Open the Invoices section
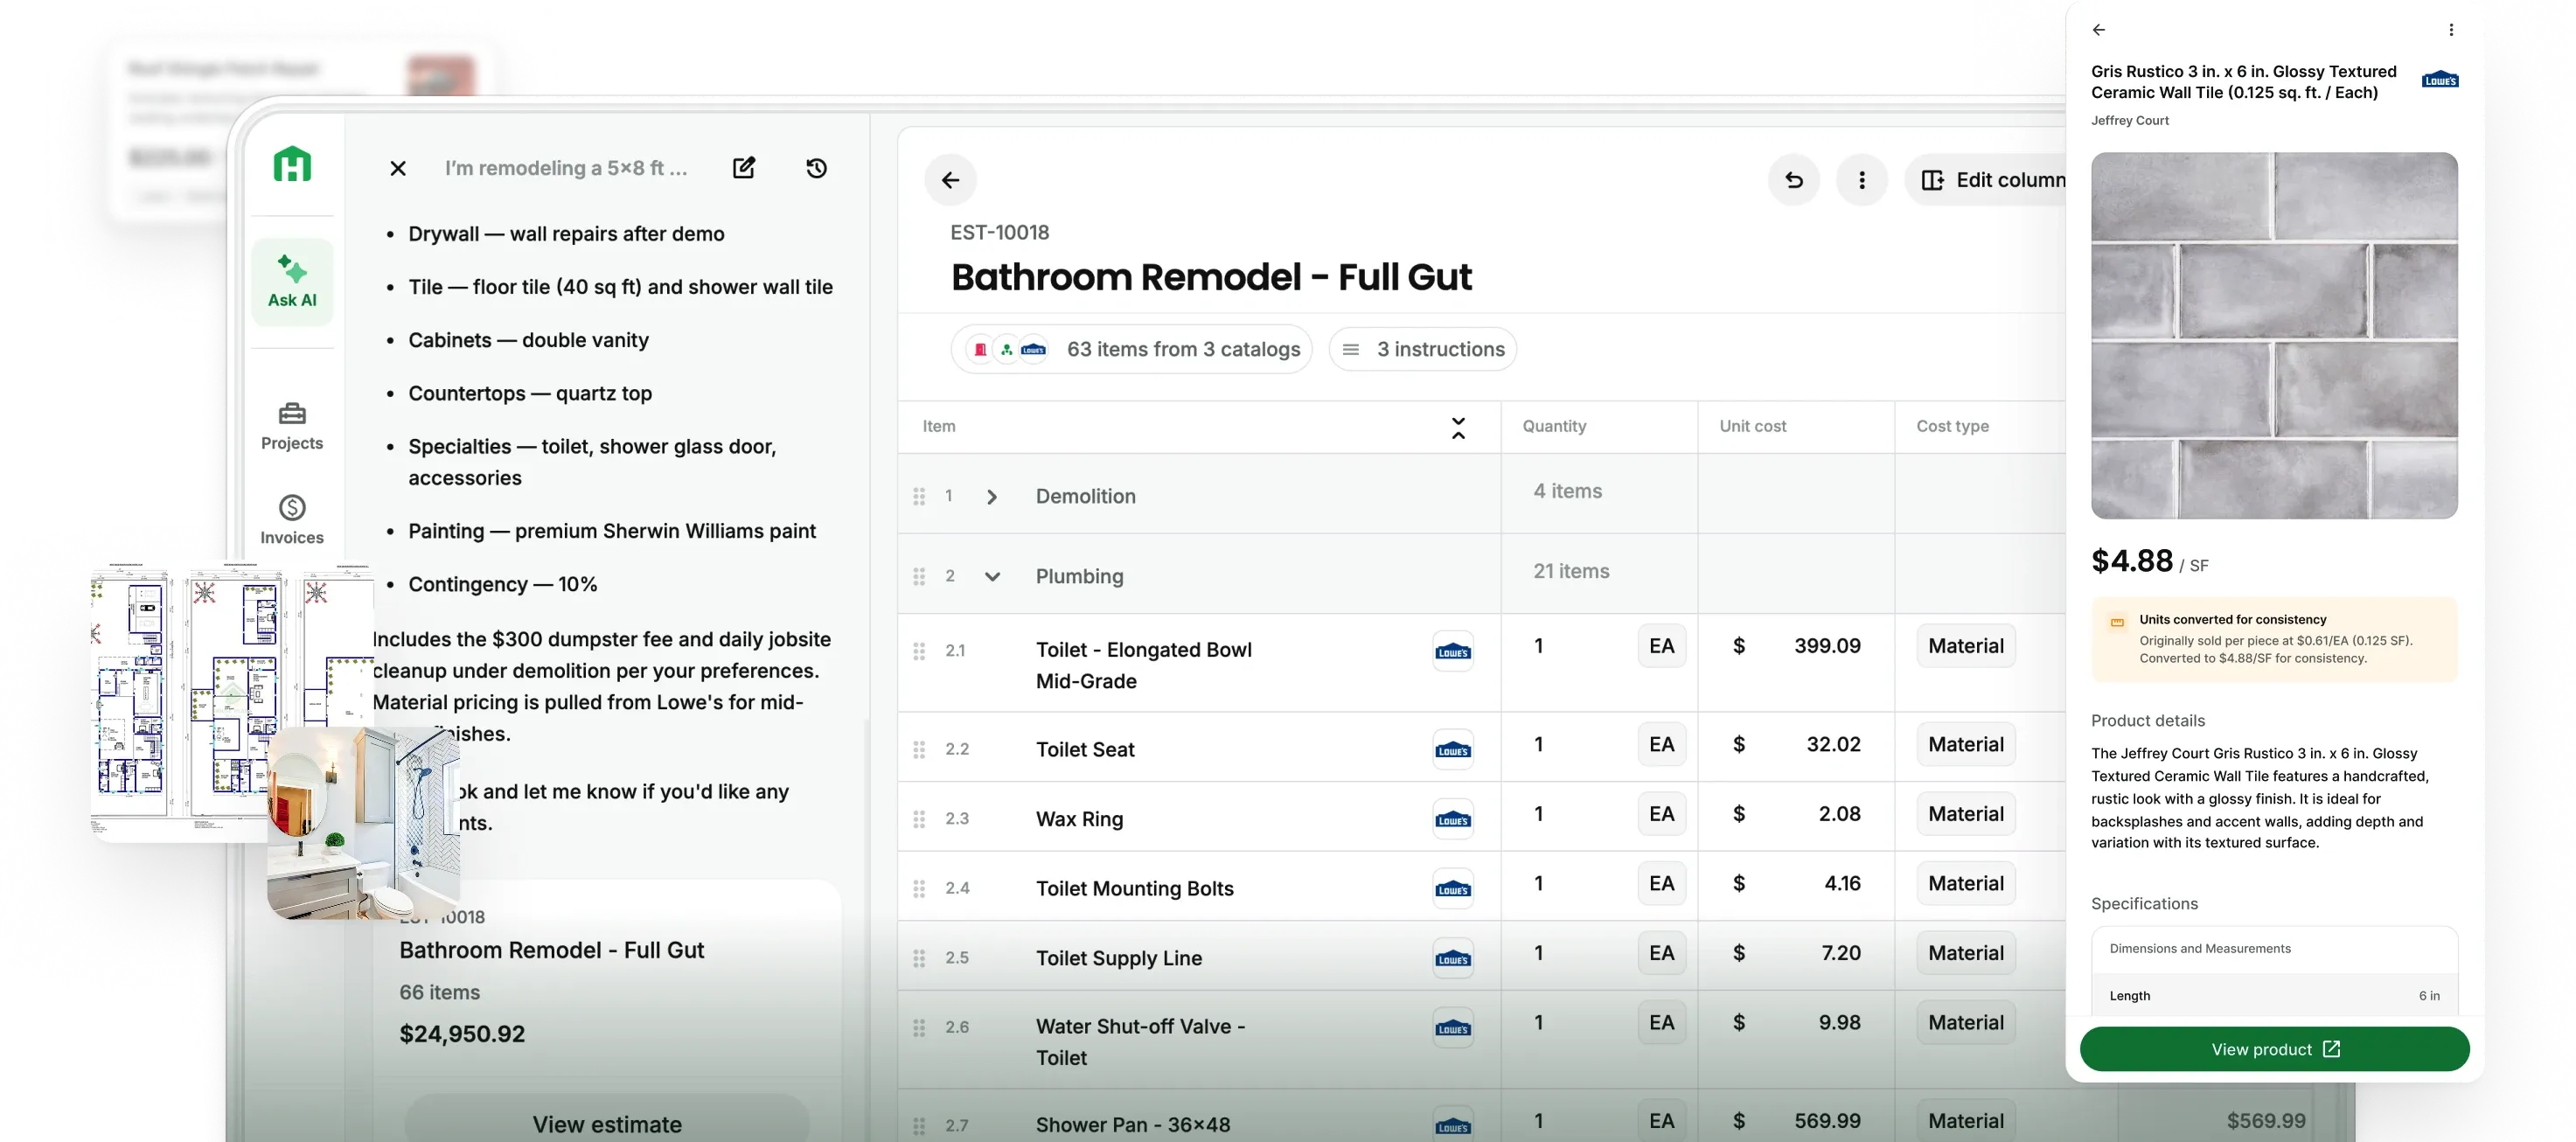Viewport: 2576px width, 1142px height. 291,519
